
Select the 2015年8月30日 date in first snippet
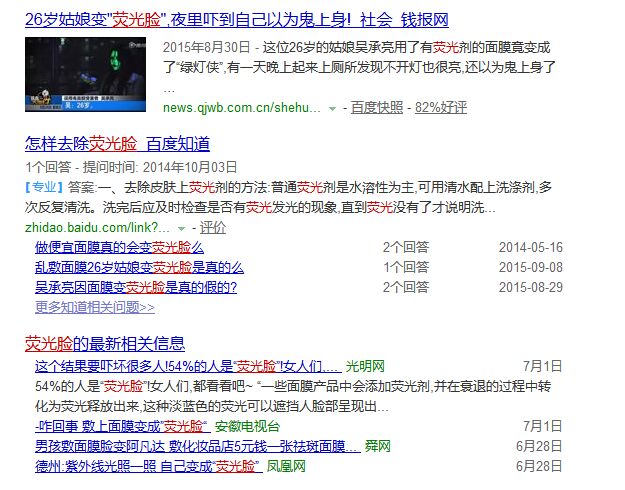click(x=206, y=47)
